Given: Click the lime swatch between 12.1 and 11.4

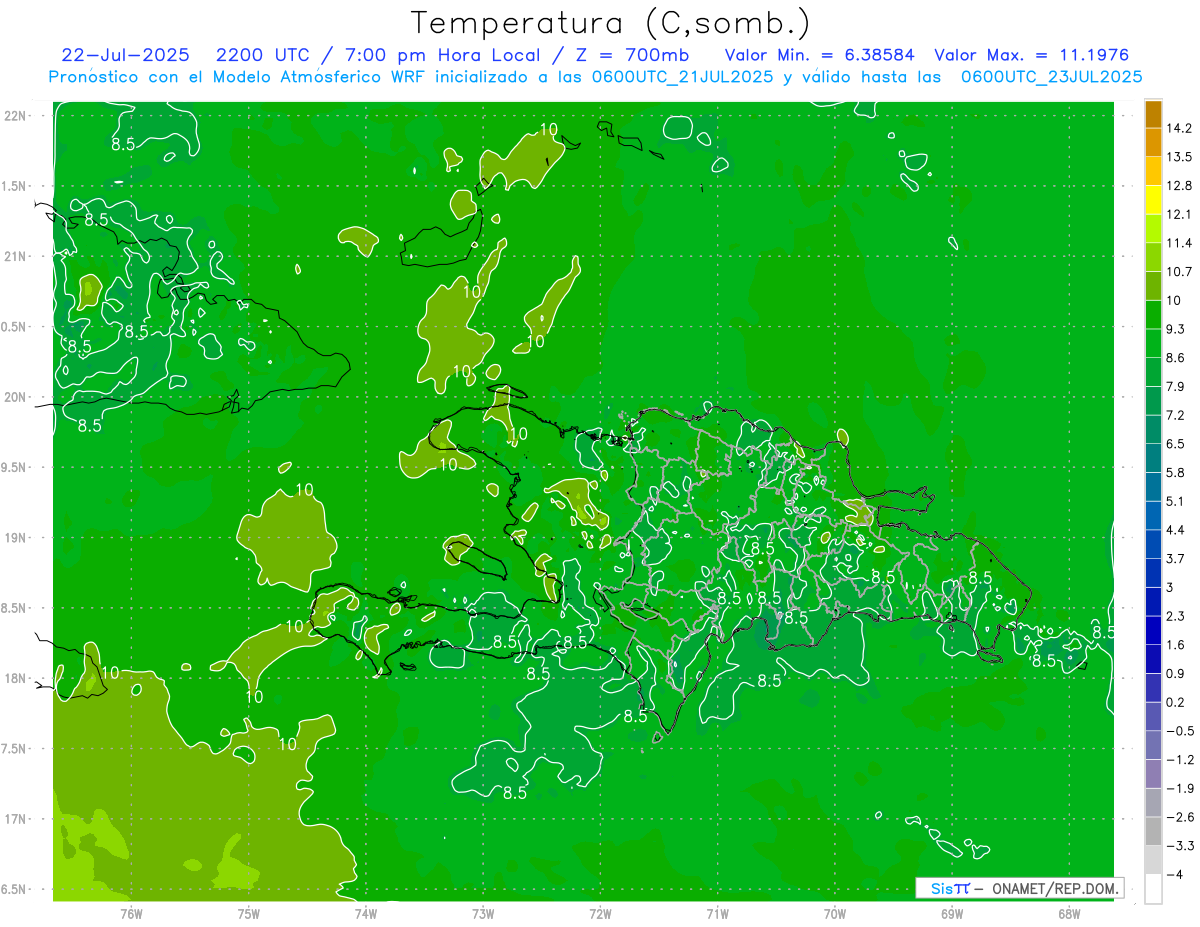Looking at the screenshot, I should pos(1153,228).
